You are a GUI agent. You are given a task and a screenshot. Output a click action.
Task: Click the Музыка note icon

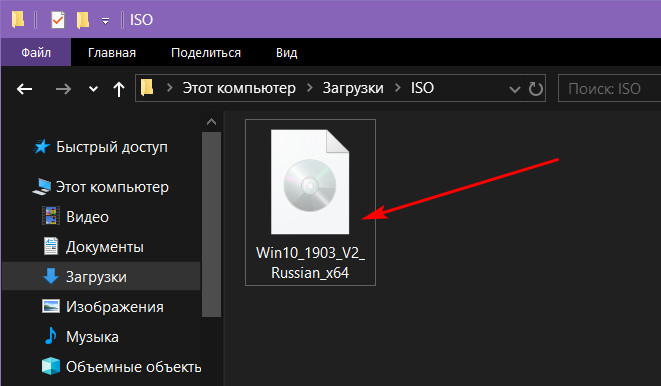51,336
